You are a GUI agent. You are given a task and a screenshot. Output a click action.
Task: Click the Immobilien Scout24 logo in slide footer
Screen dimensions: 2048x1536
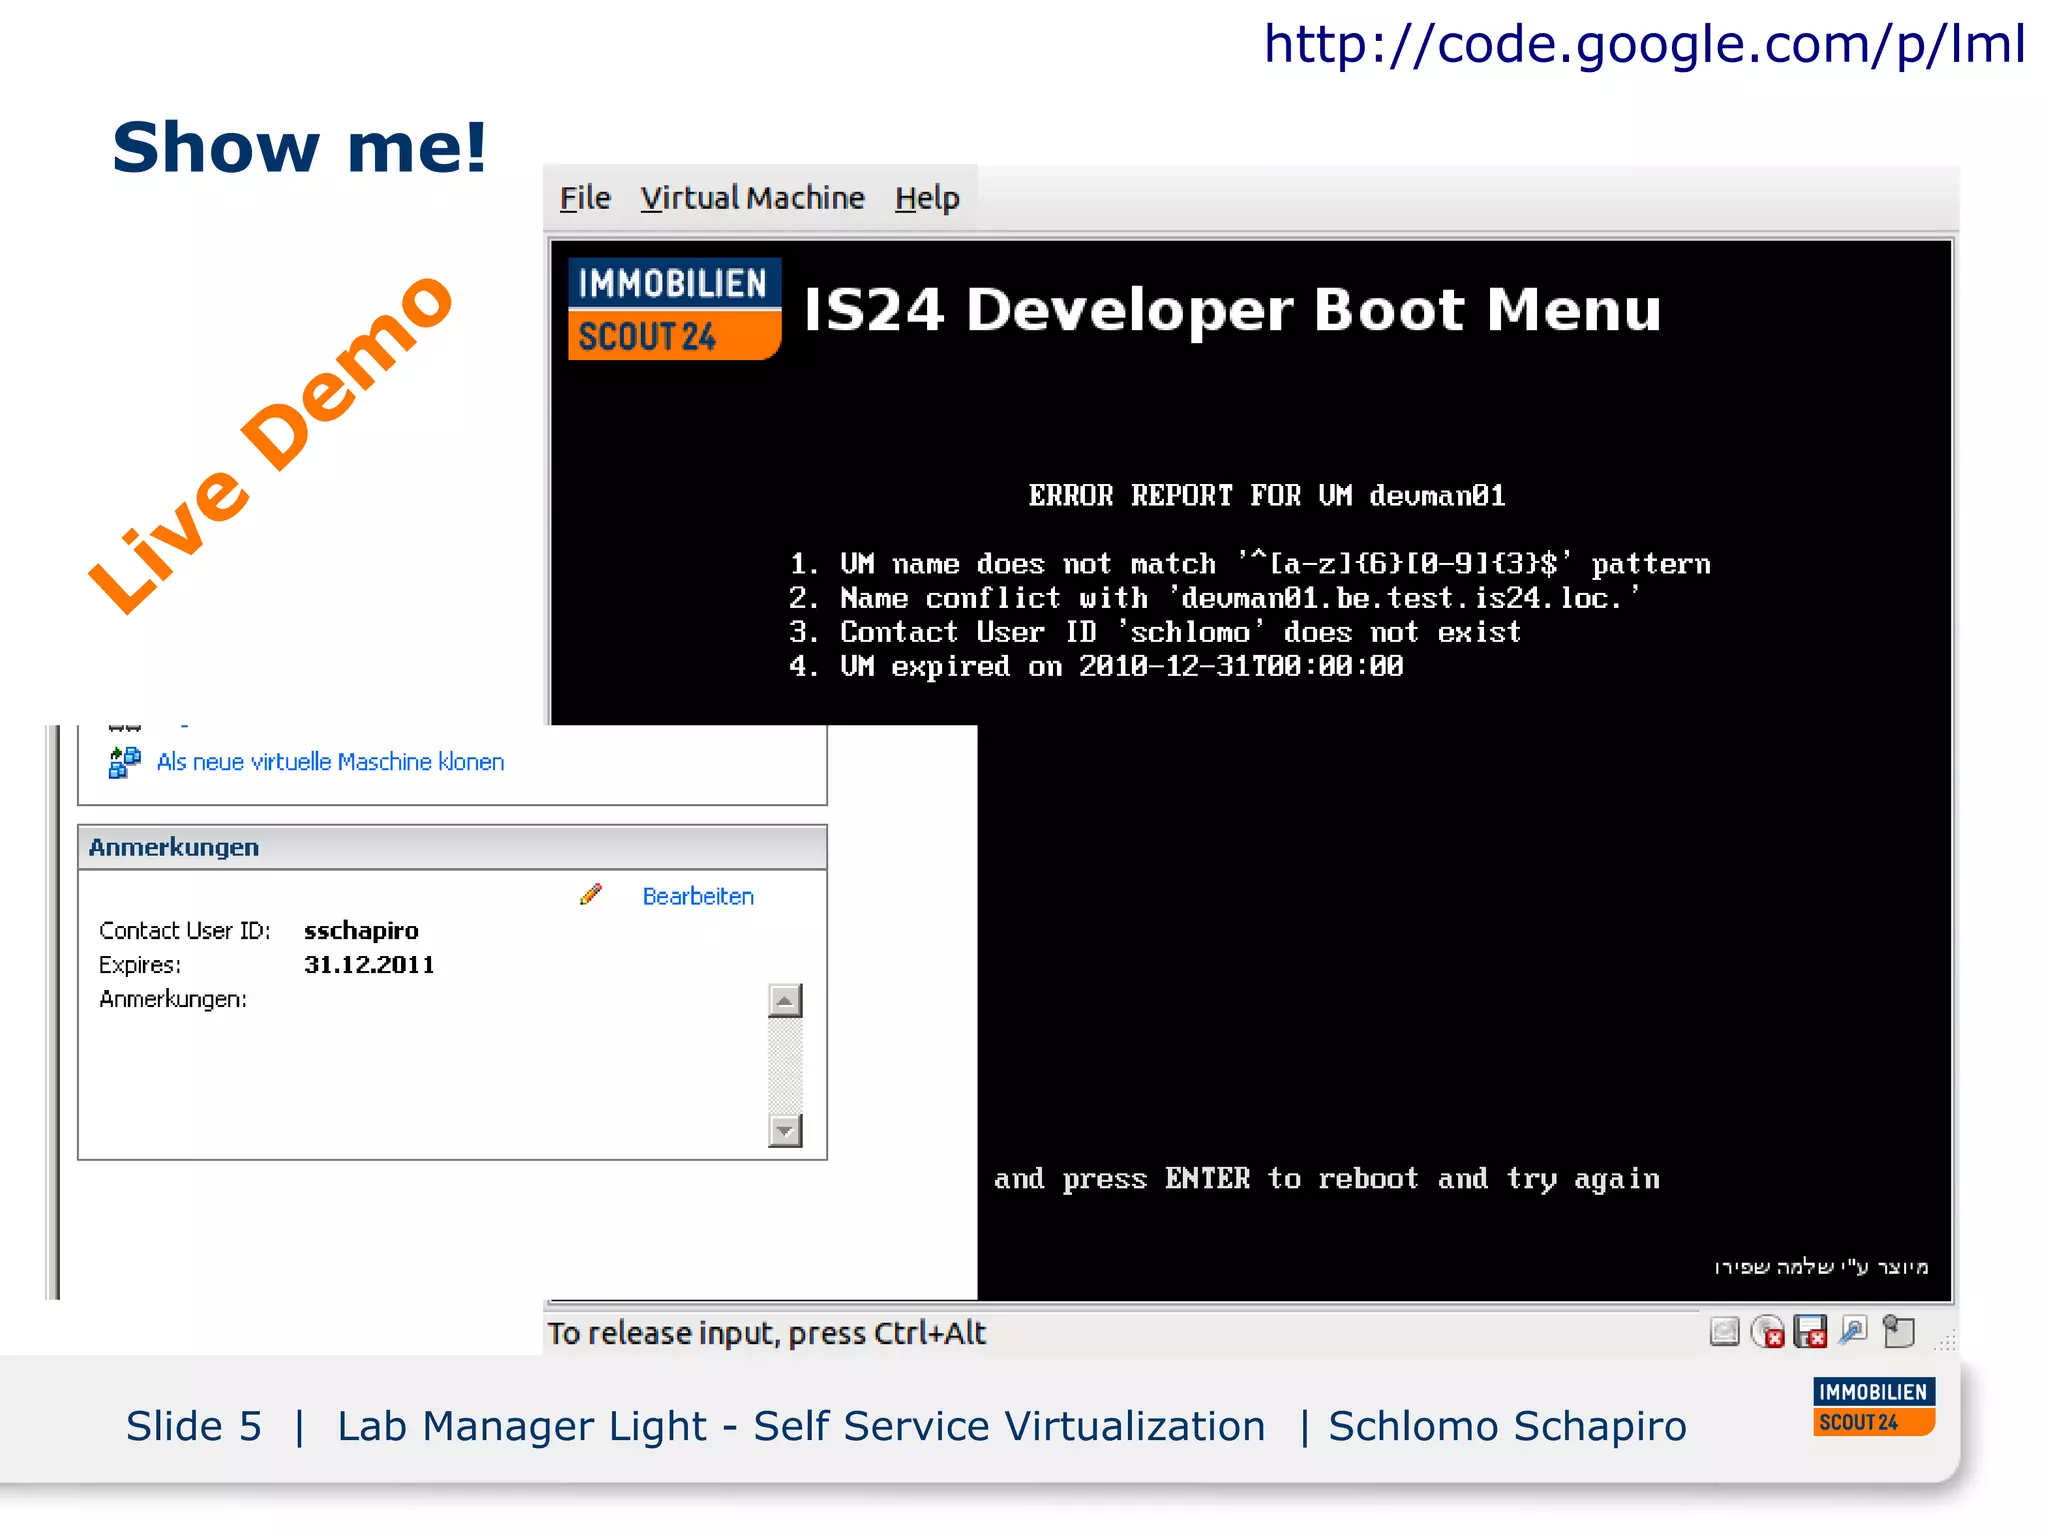point(1874,1407)
